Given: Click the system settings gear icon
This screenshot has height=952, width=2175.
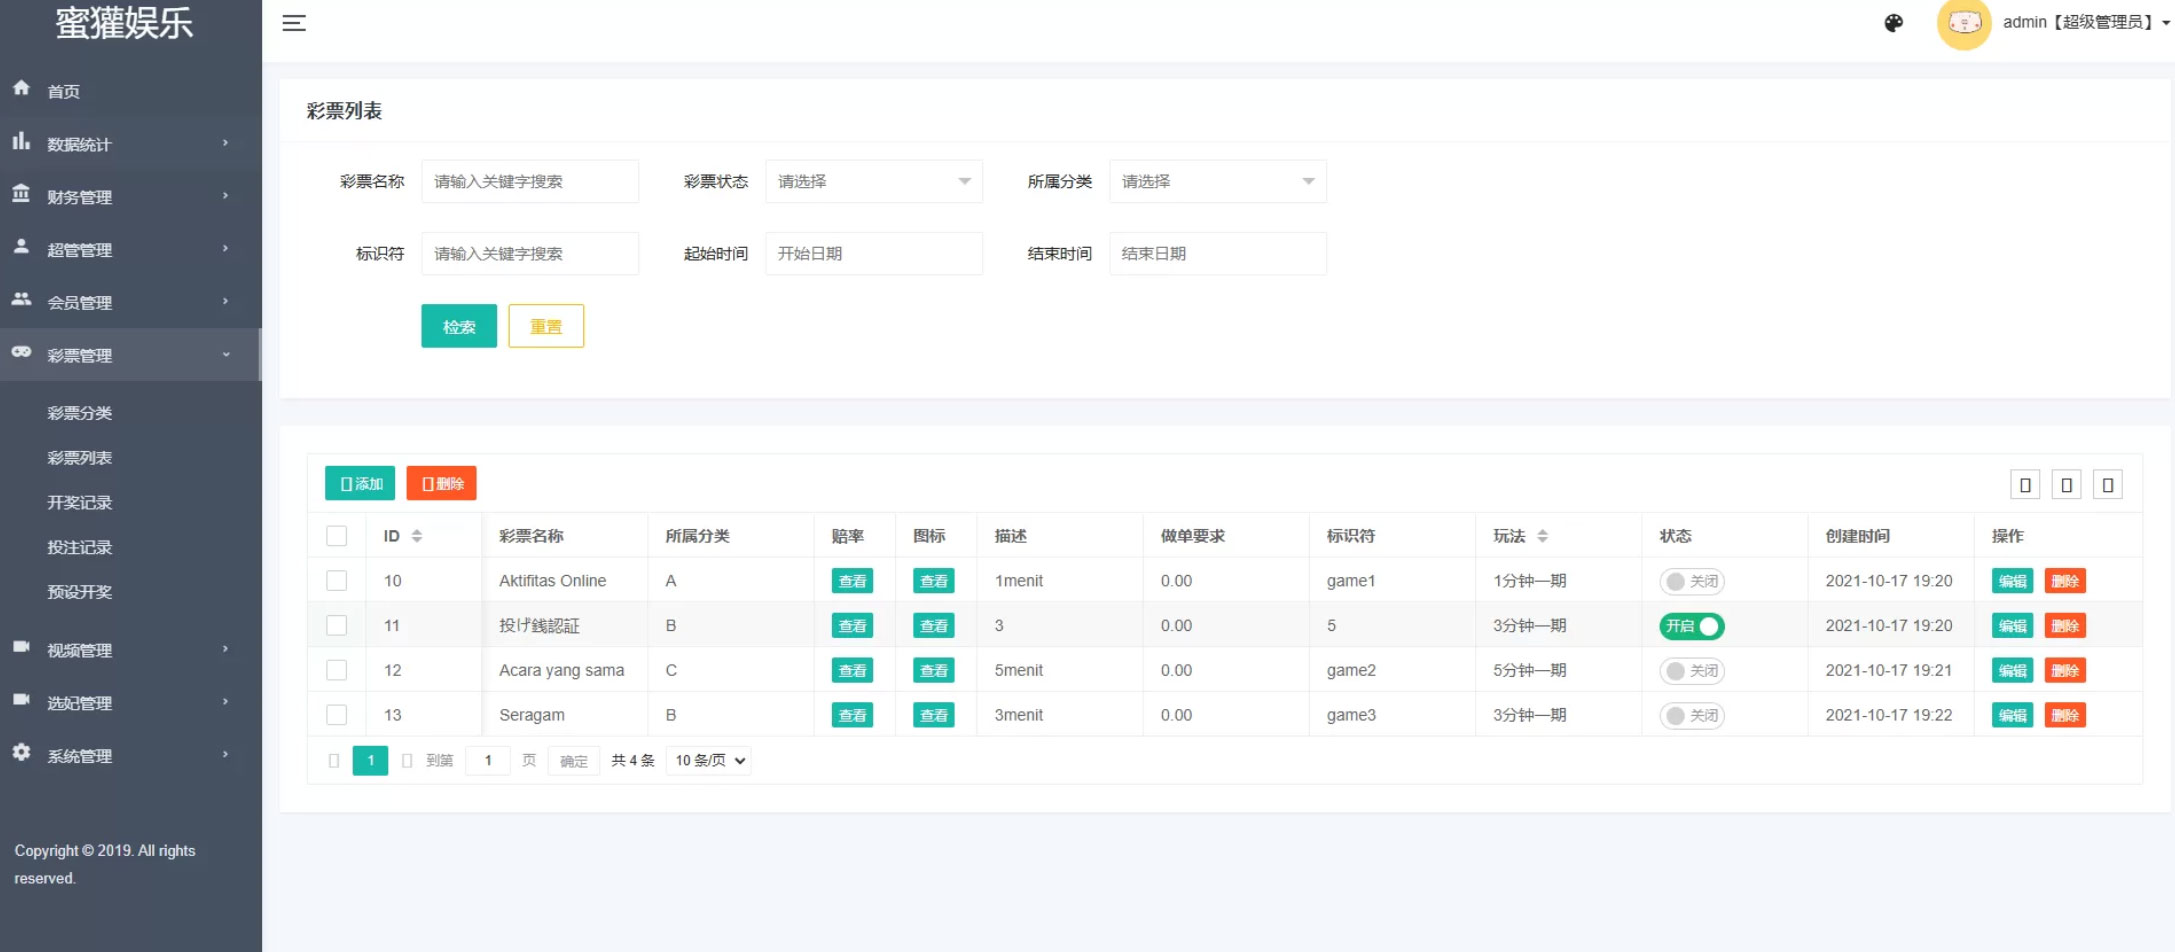Looking at the screenshot, I should (21, 752).
